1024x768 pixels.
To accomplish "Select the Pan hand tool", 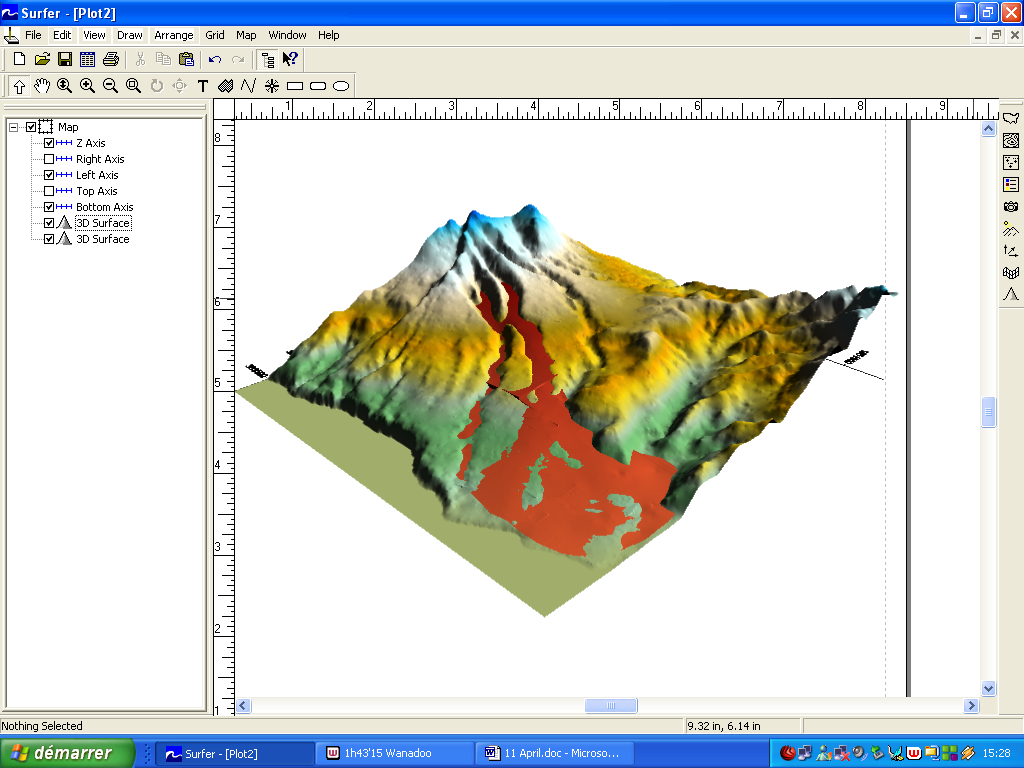I will [x=42, y=86].
